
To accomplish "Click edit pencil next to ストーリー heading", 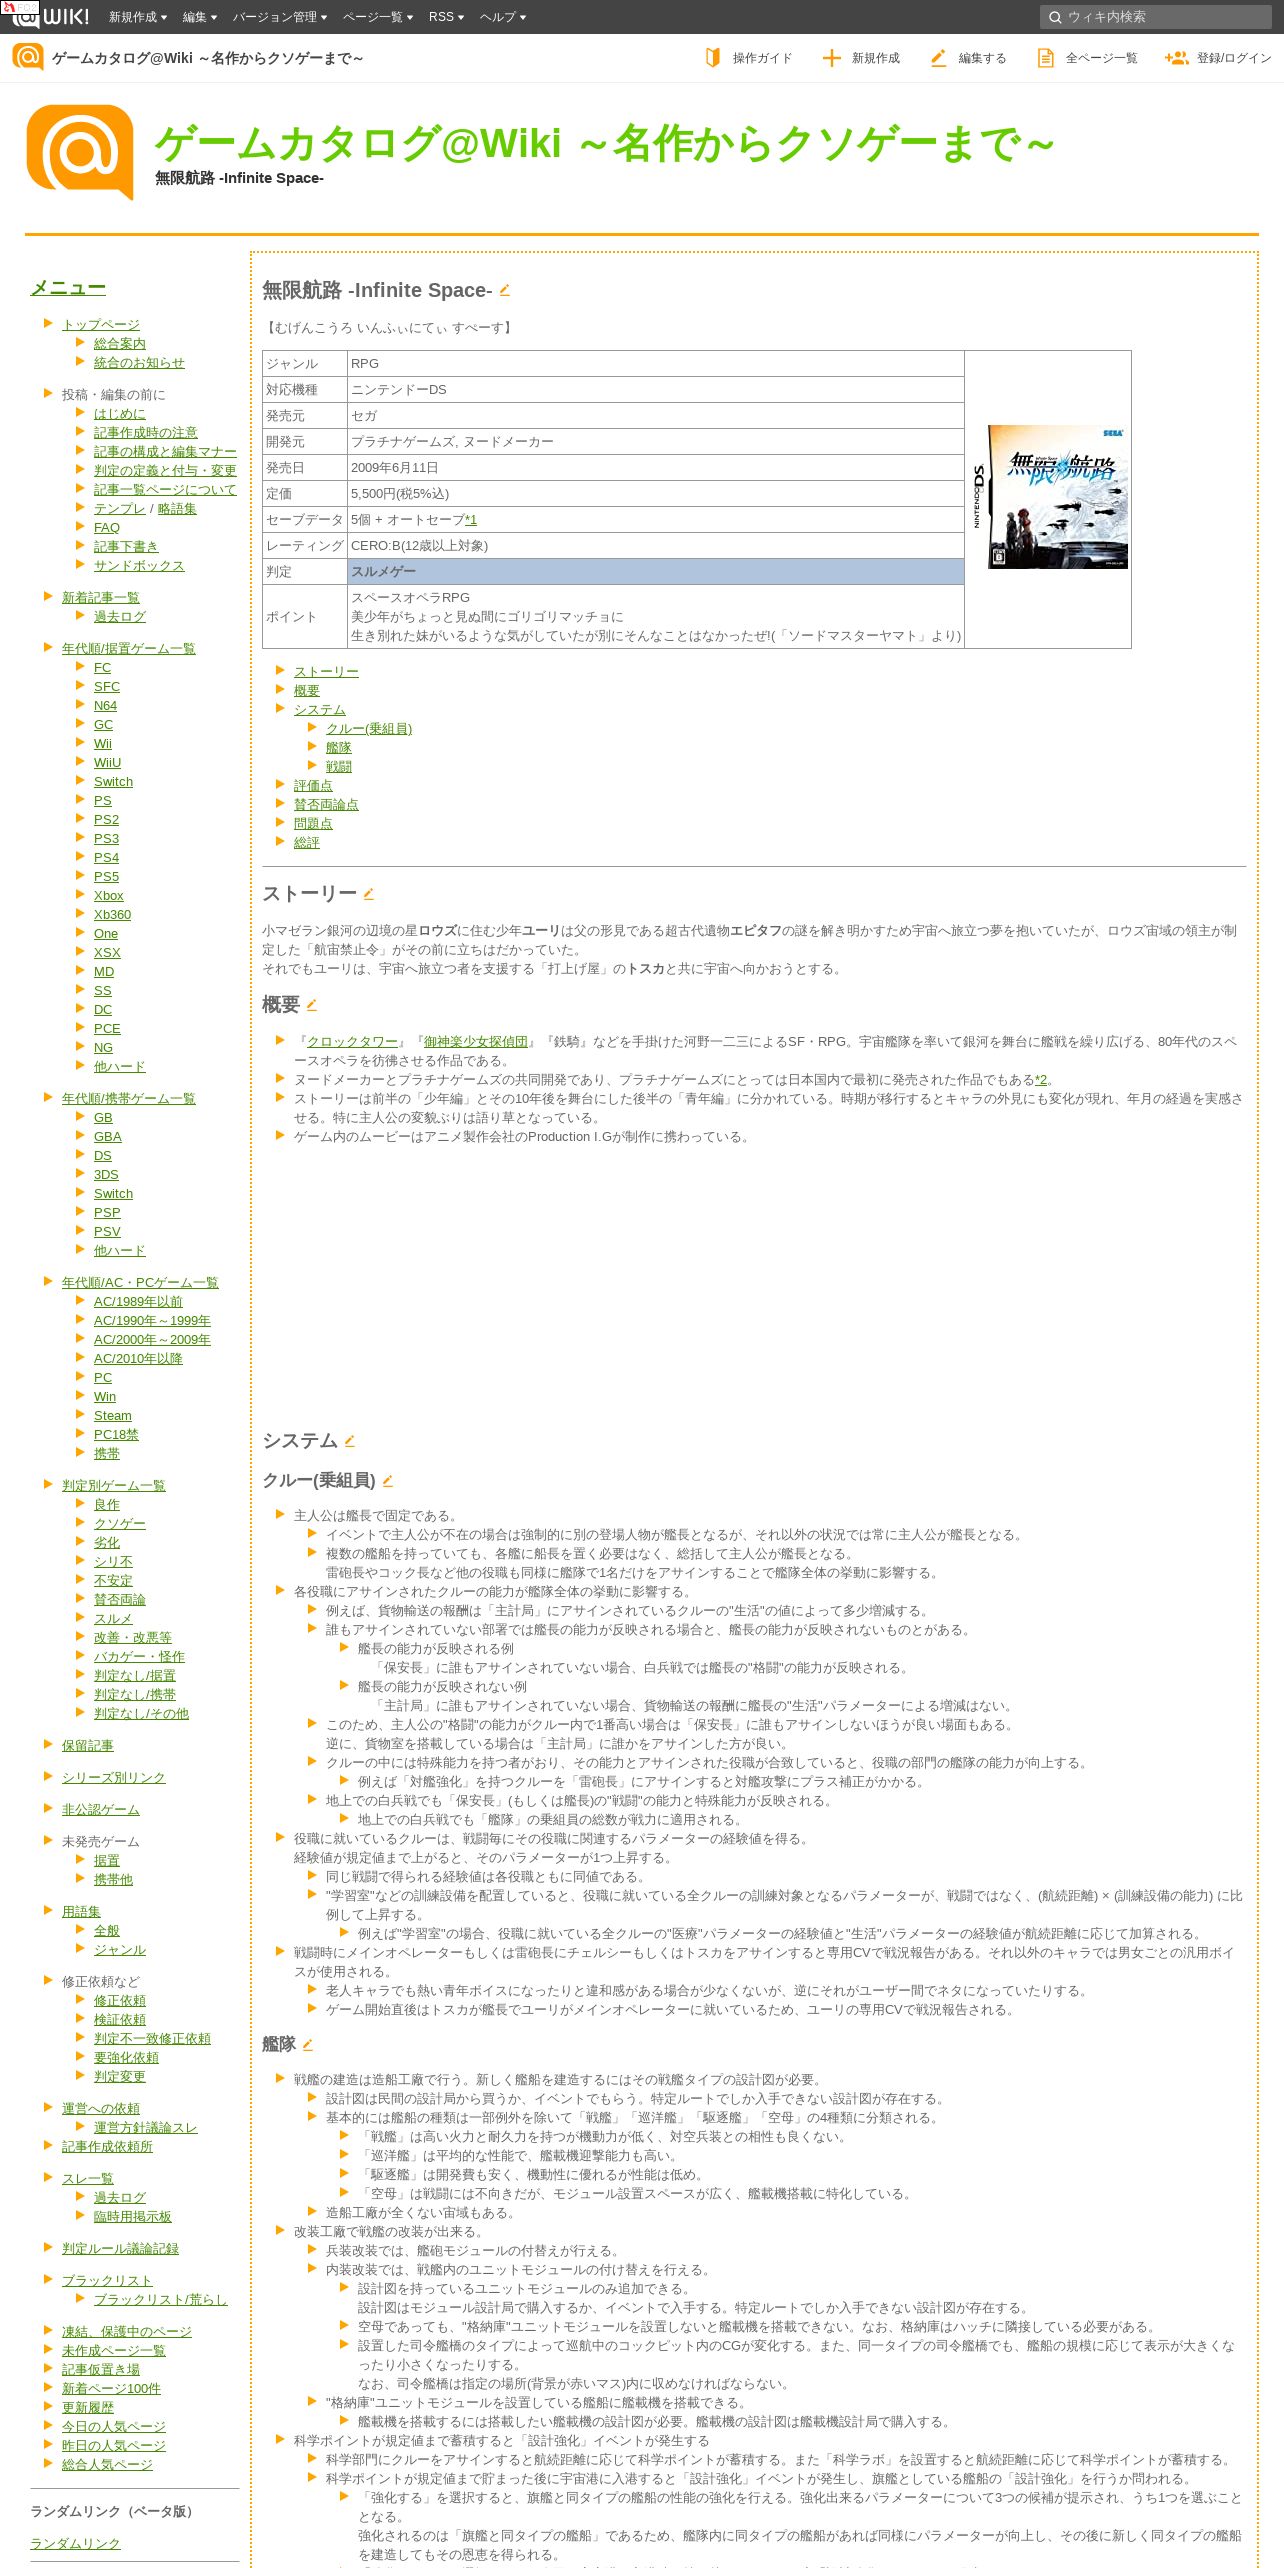I will click(368, 894).
